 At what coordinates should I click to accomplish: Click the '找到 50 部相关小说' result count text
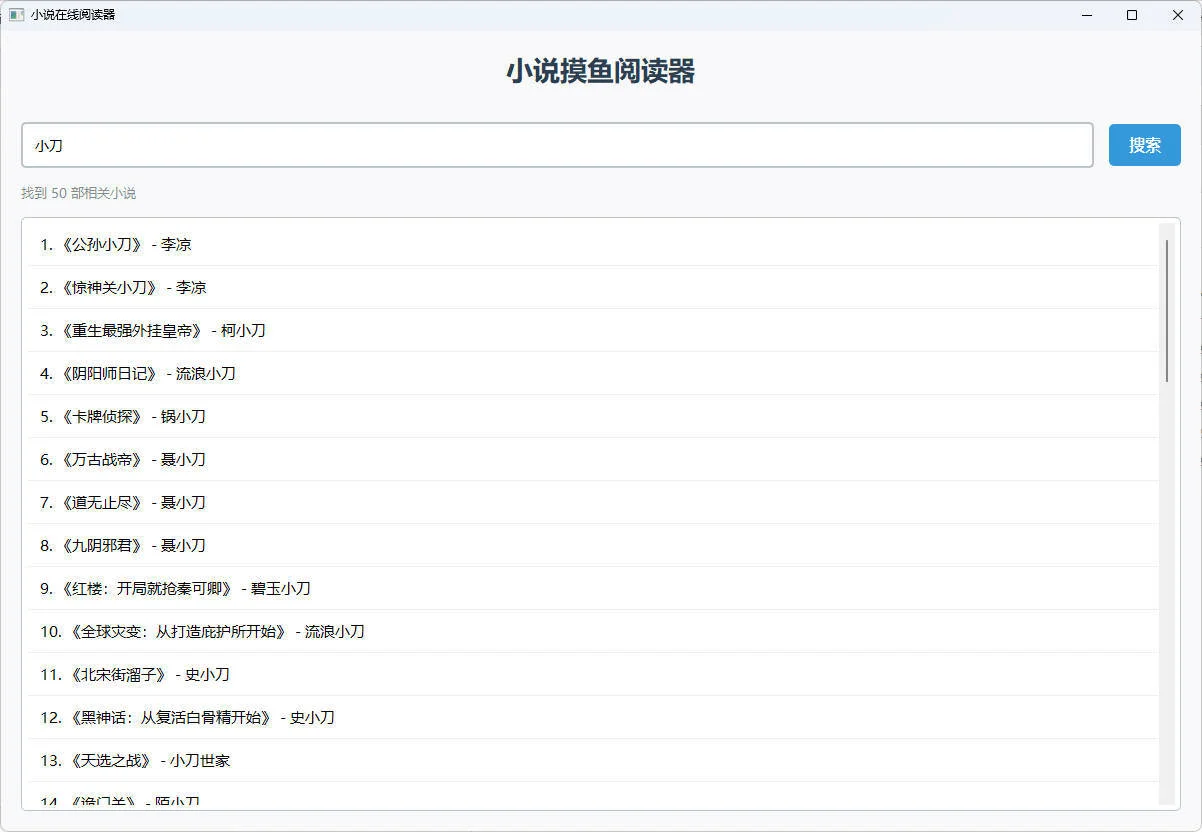click(78, 193)
